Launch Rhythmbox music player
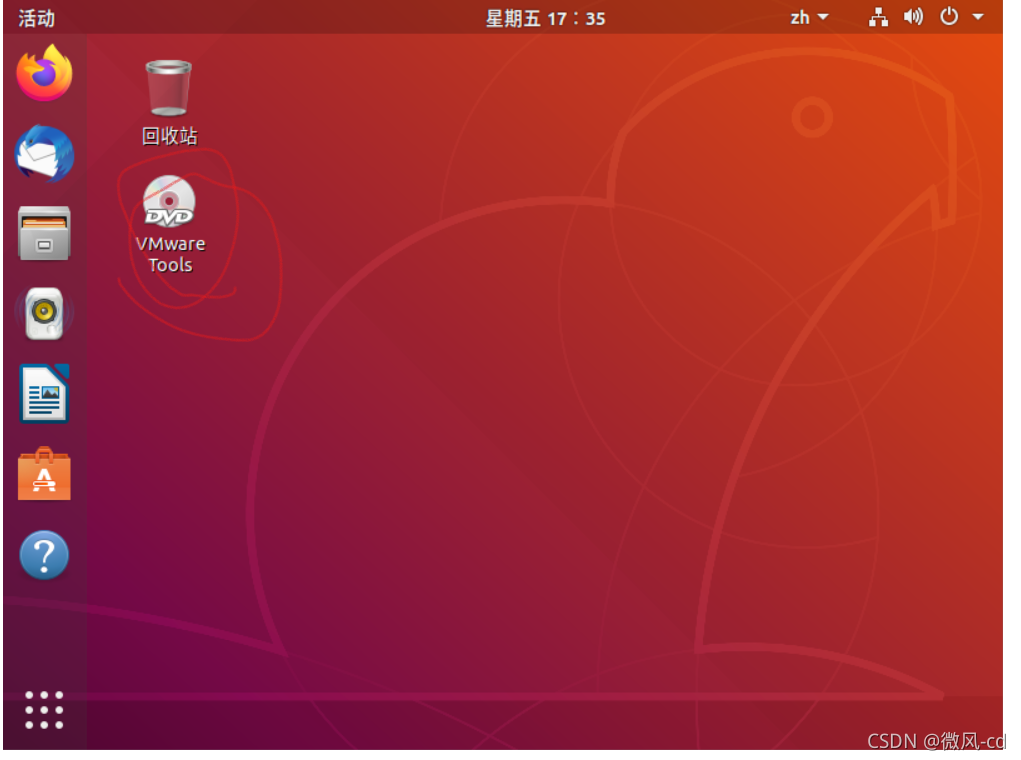The image size is (1021, 760). pyautogui.click(x=44, y=314)
